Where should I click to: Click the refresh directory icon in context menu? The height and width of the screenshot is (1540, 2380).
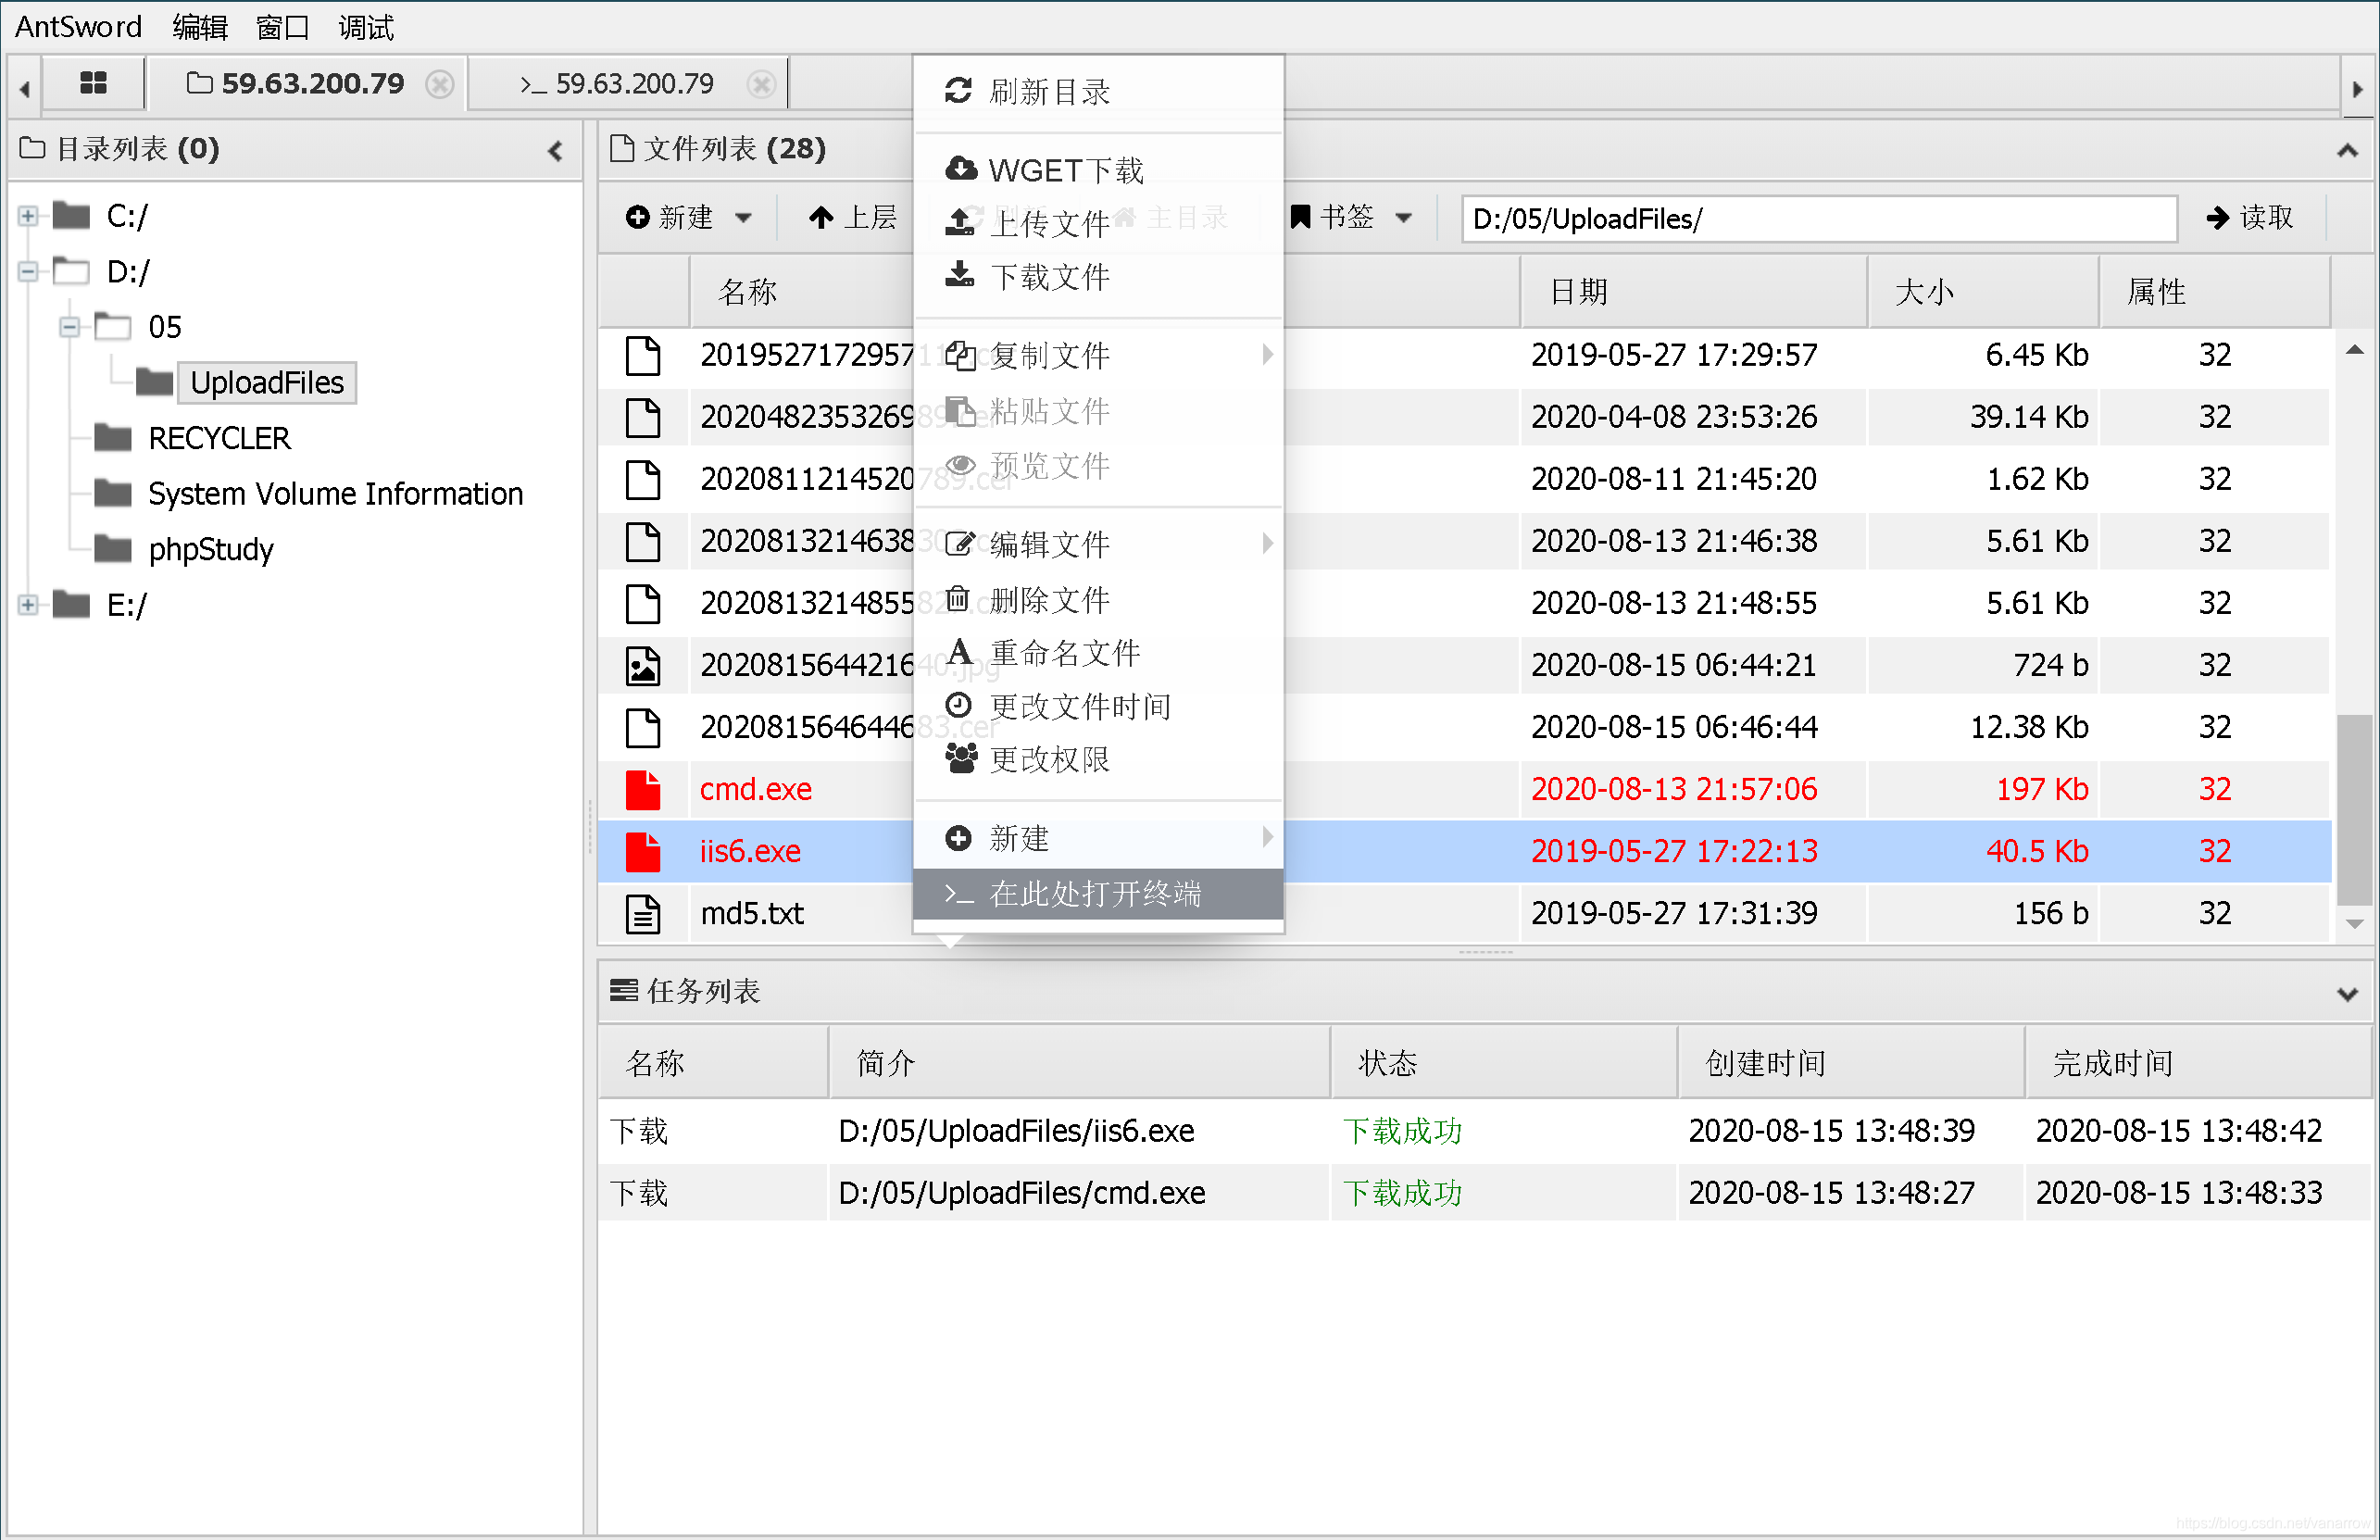coord(958,91)
